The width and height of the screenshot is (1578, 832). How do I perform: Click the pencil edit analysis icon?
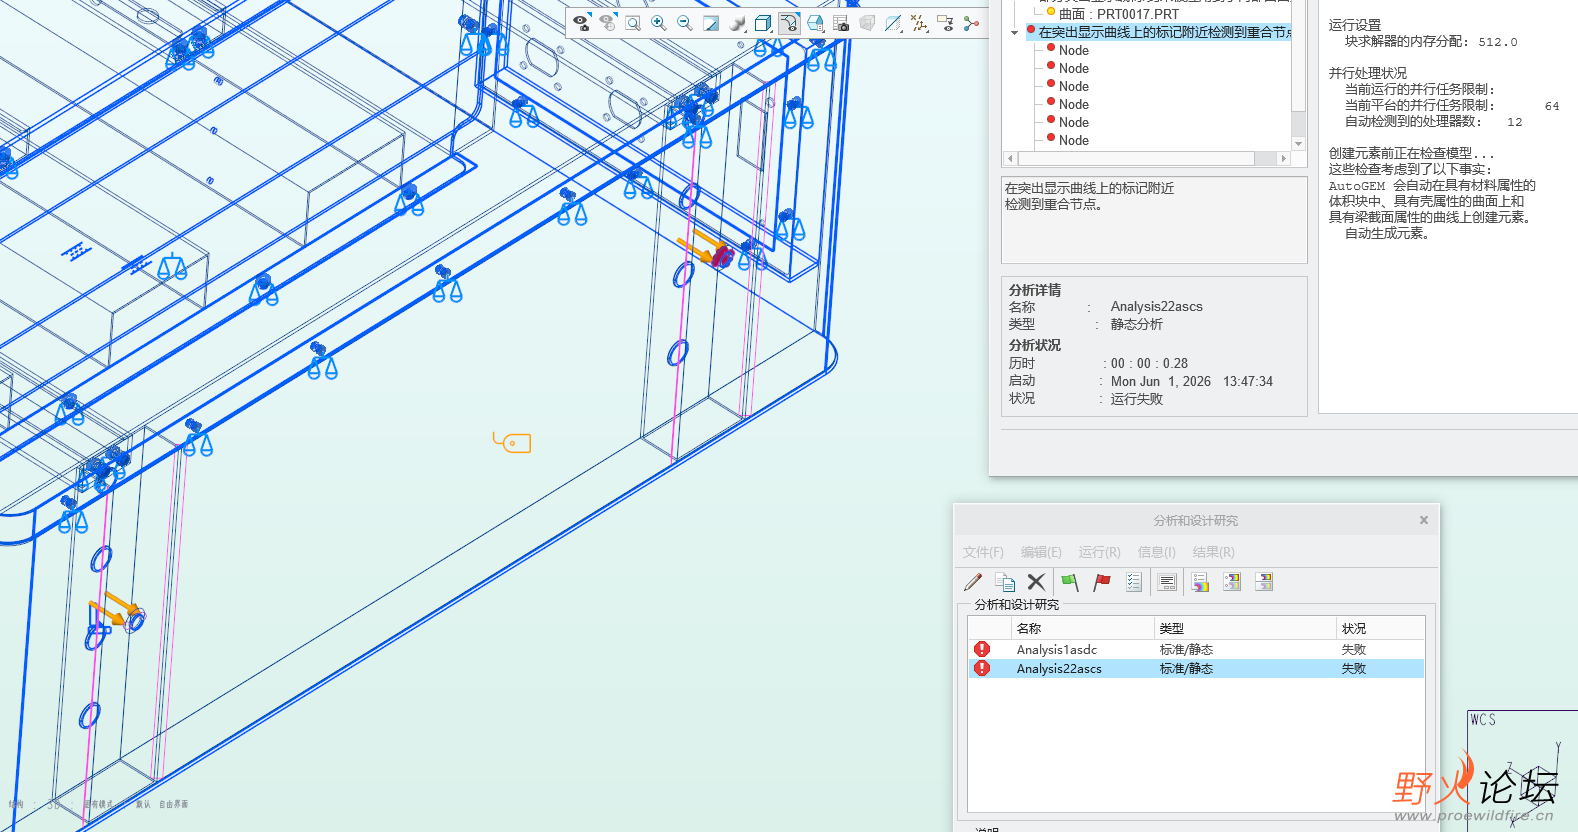[973, 582]
